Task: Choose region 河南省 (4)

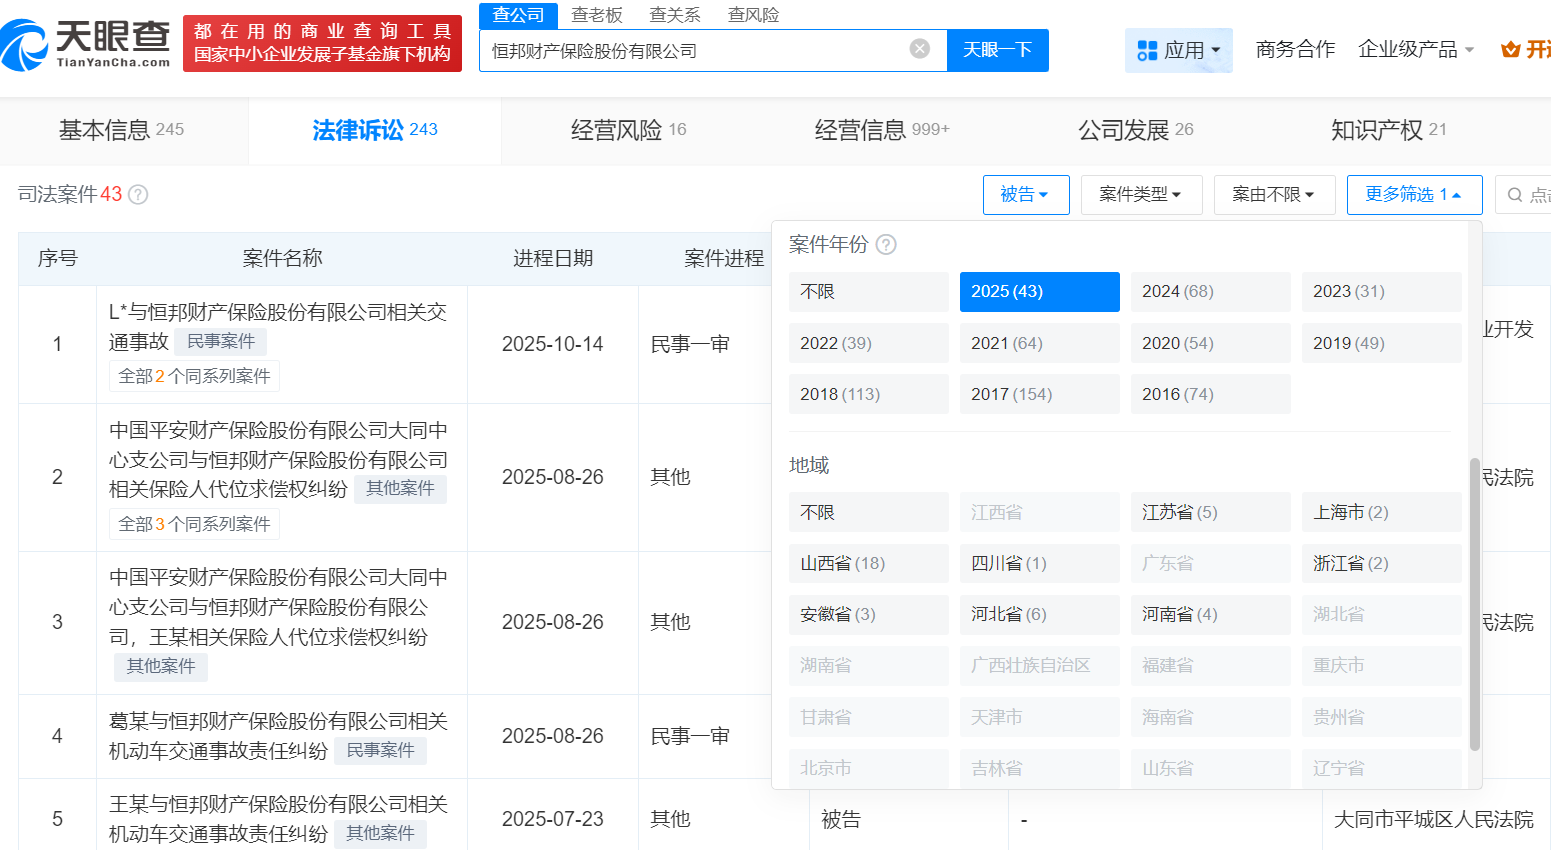Action: 1210,614
